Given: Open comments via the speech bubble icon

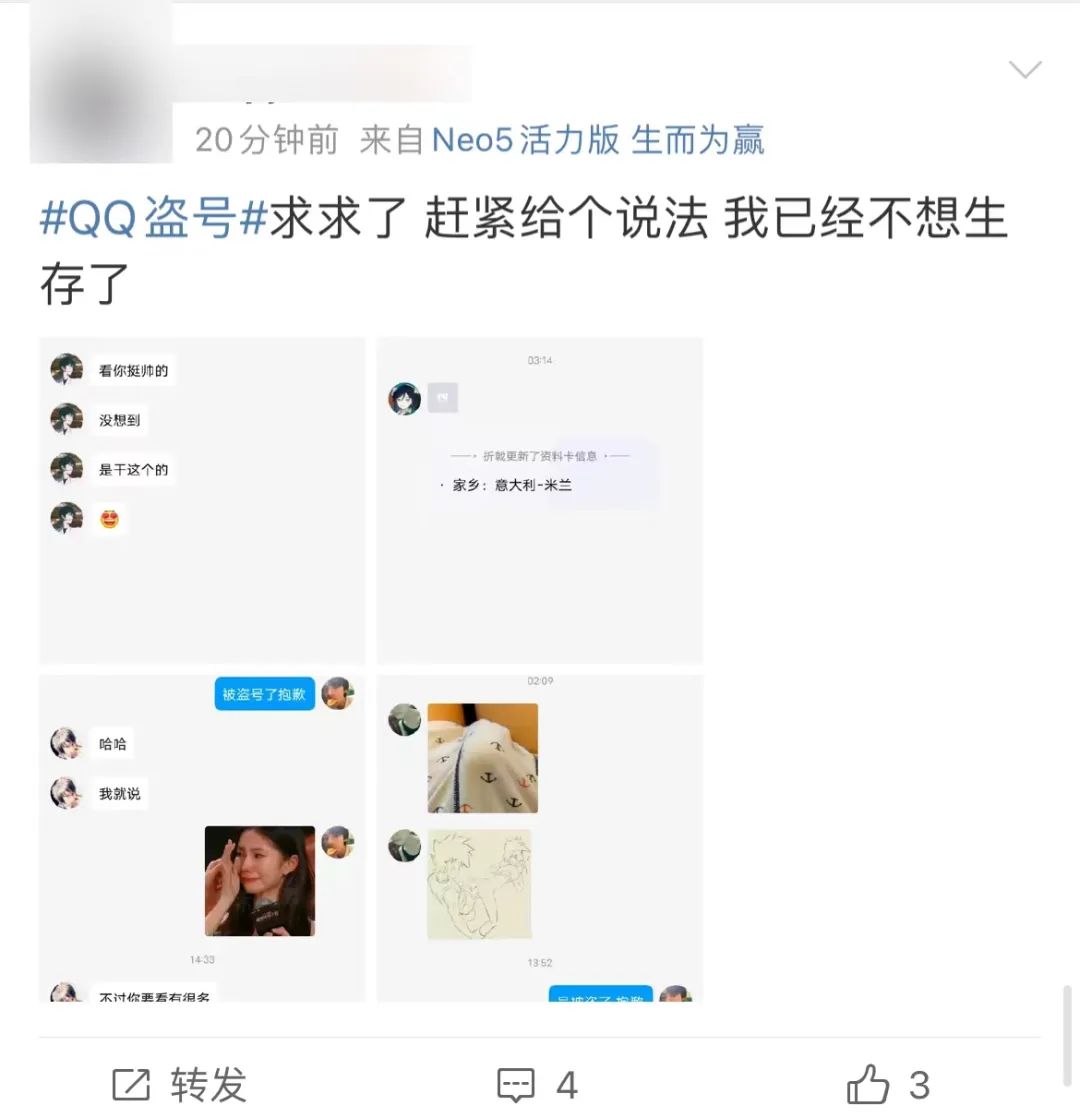Looking at the screenshot, I should [515, 1085].
